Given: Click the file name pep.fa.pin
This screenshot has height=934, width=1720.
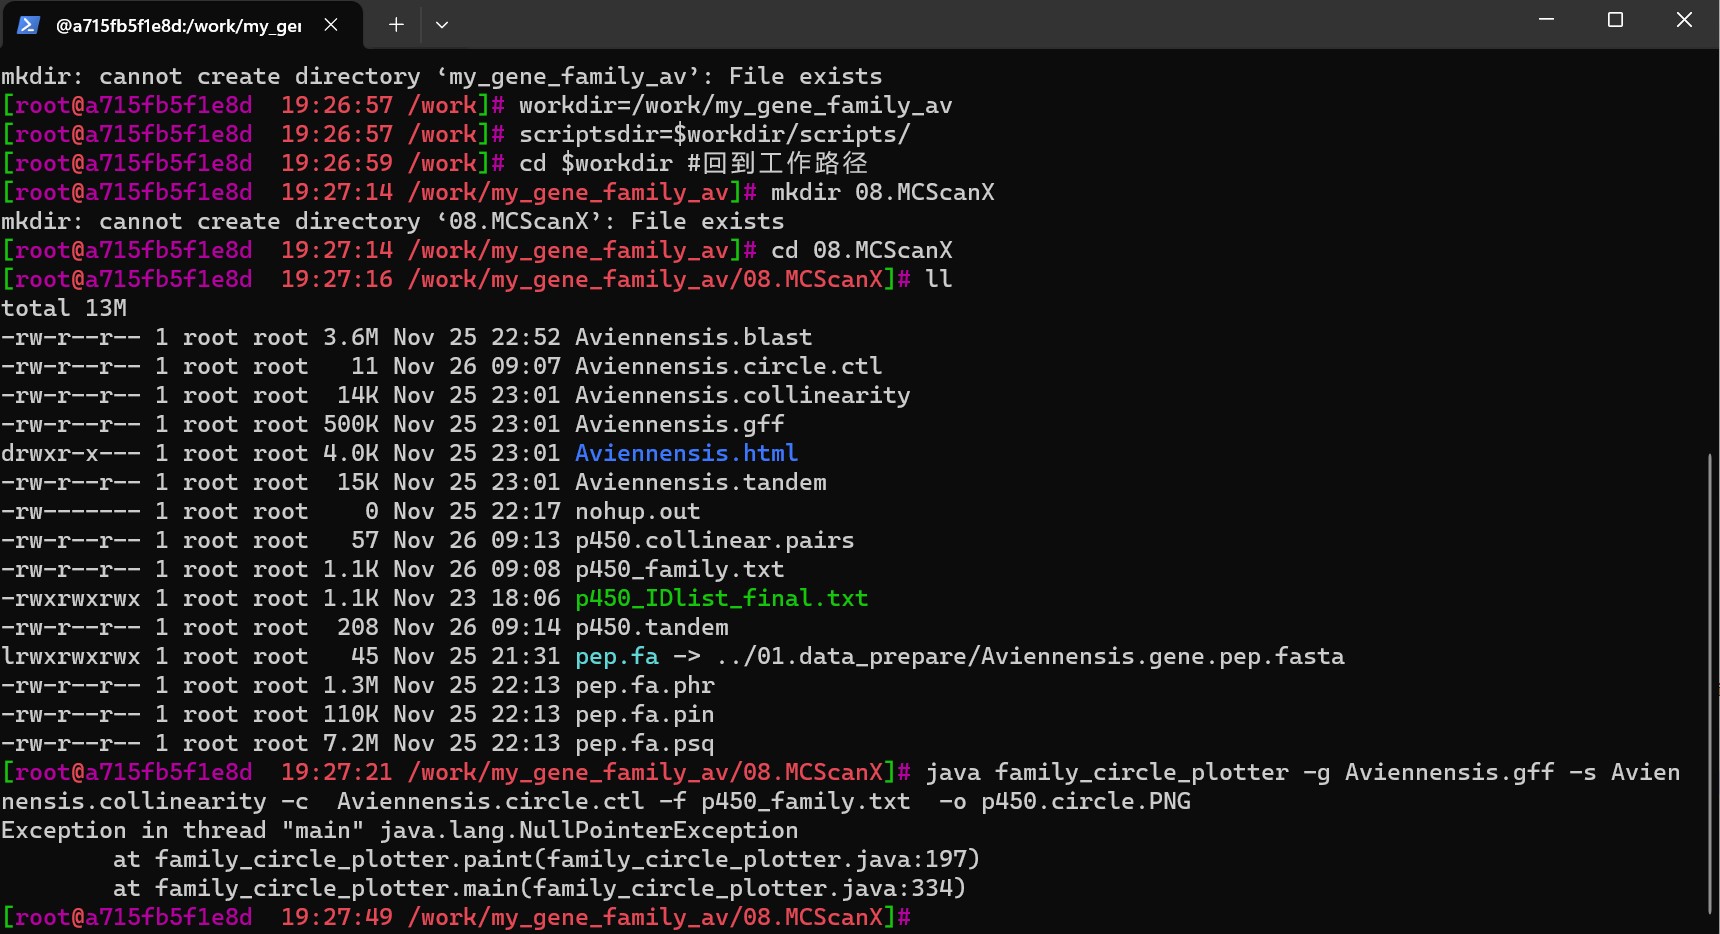Looking at the screenshot, I should pos(644,714).
